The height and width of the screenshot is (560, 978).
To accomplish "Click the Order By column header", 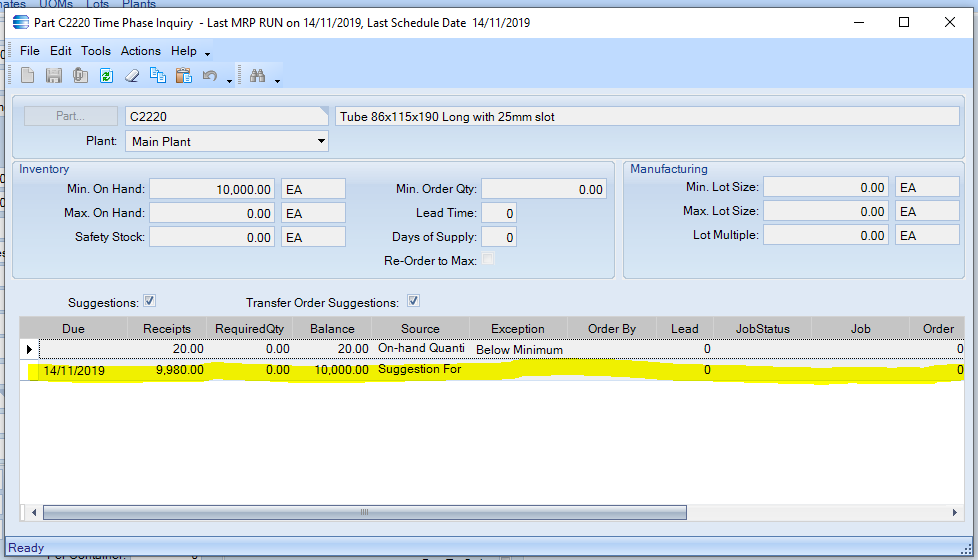I will [x=611, y=329].
